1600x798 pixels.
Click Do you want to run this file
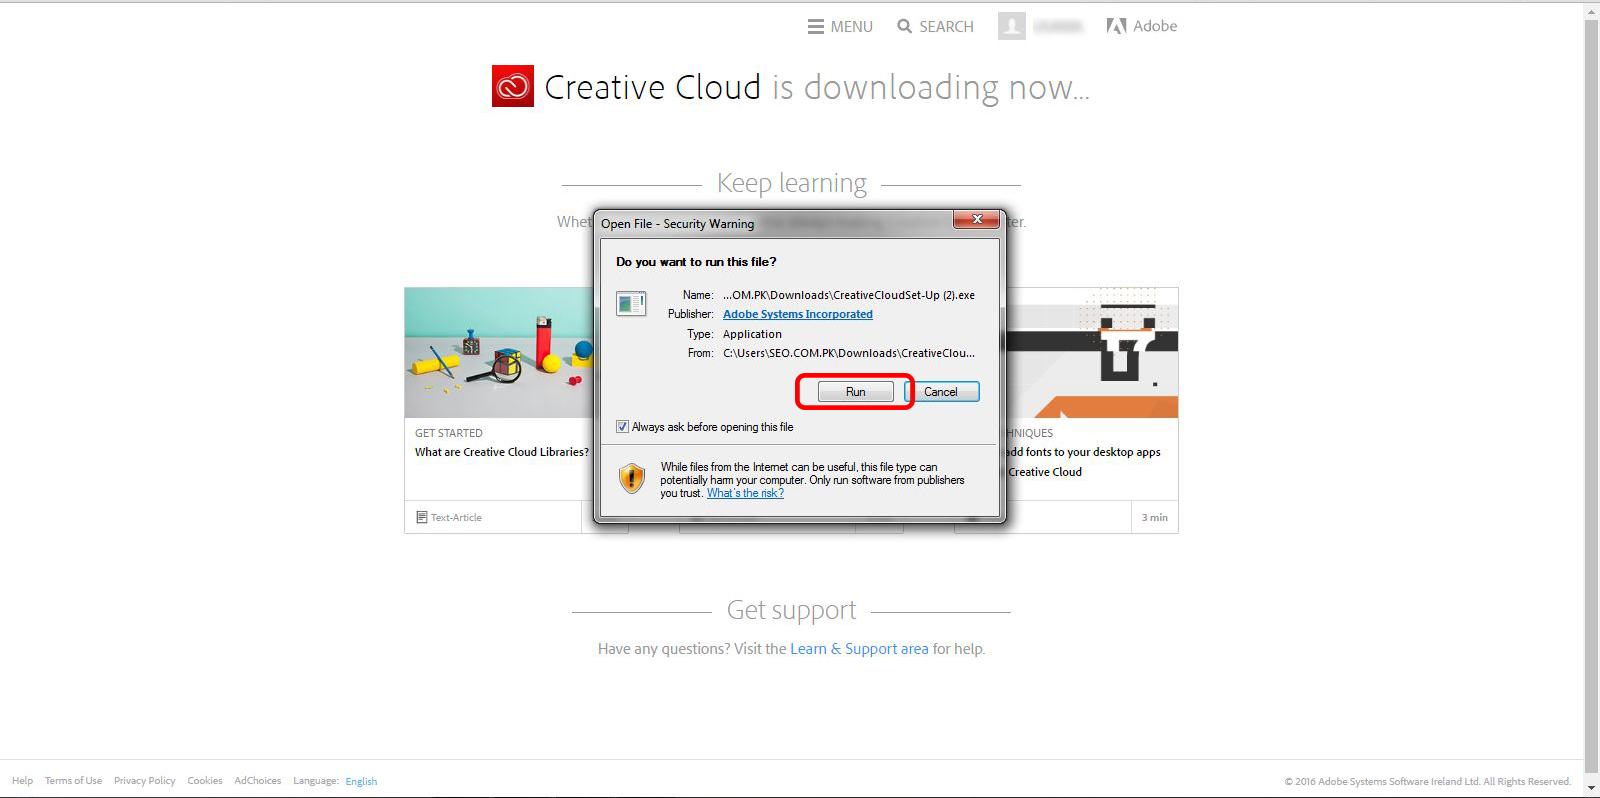[696, 262]
